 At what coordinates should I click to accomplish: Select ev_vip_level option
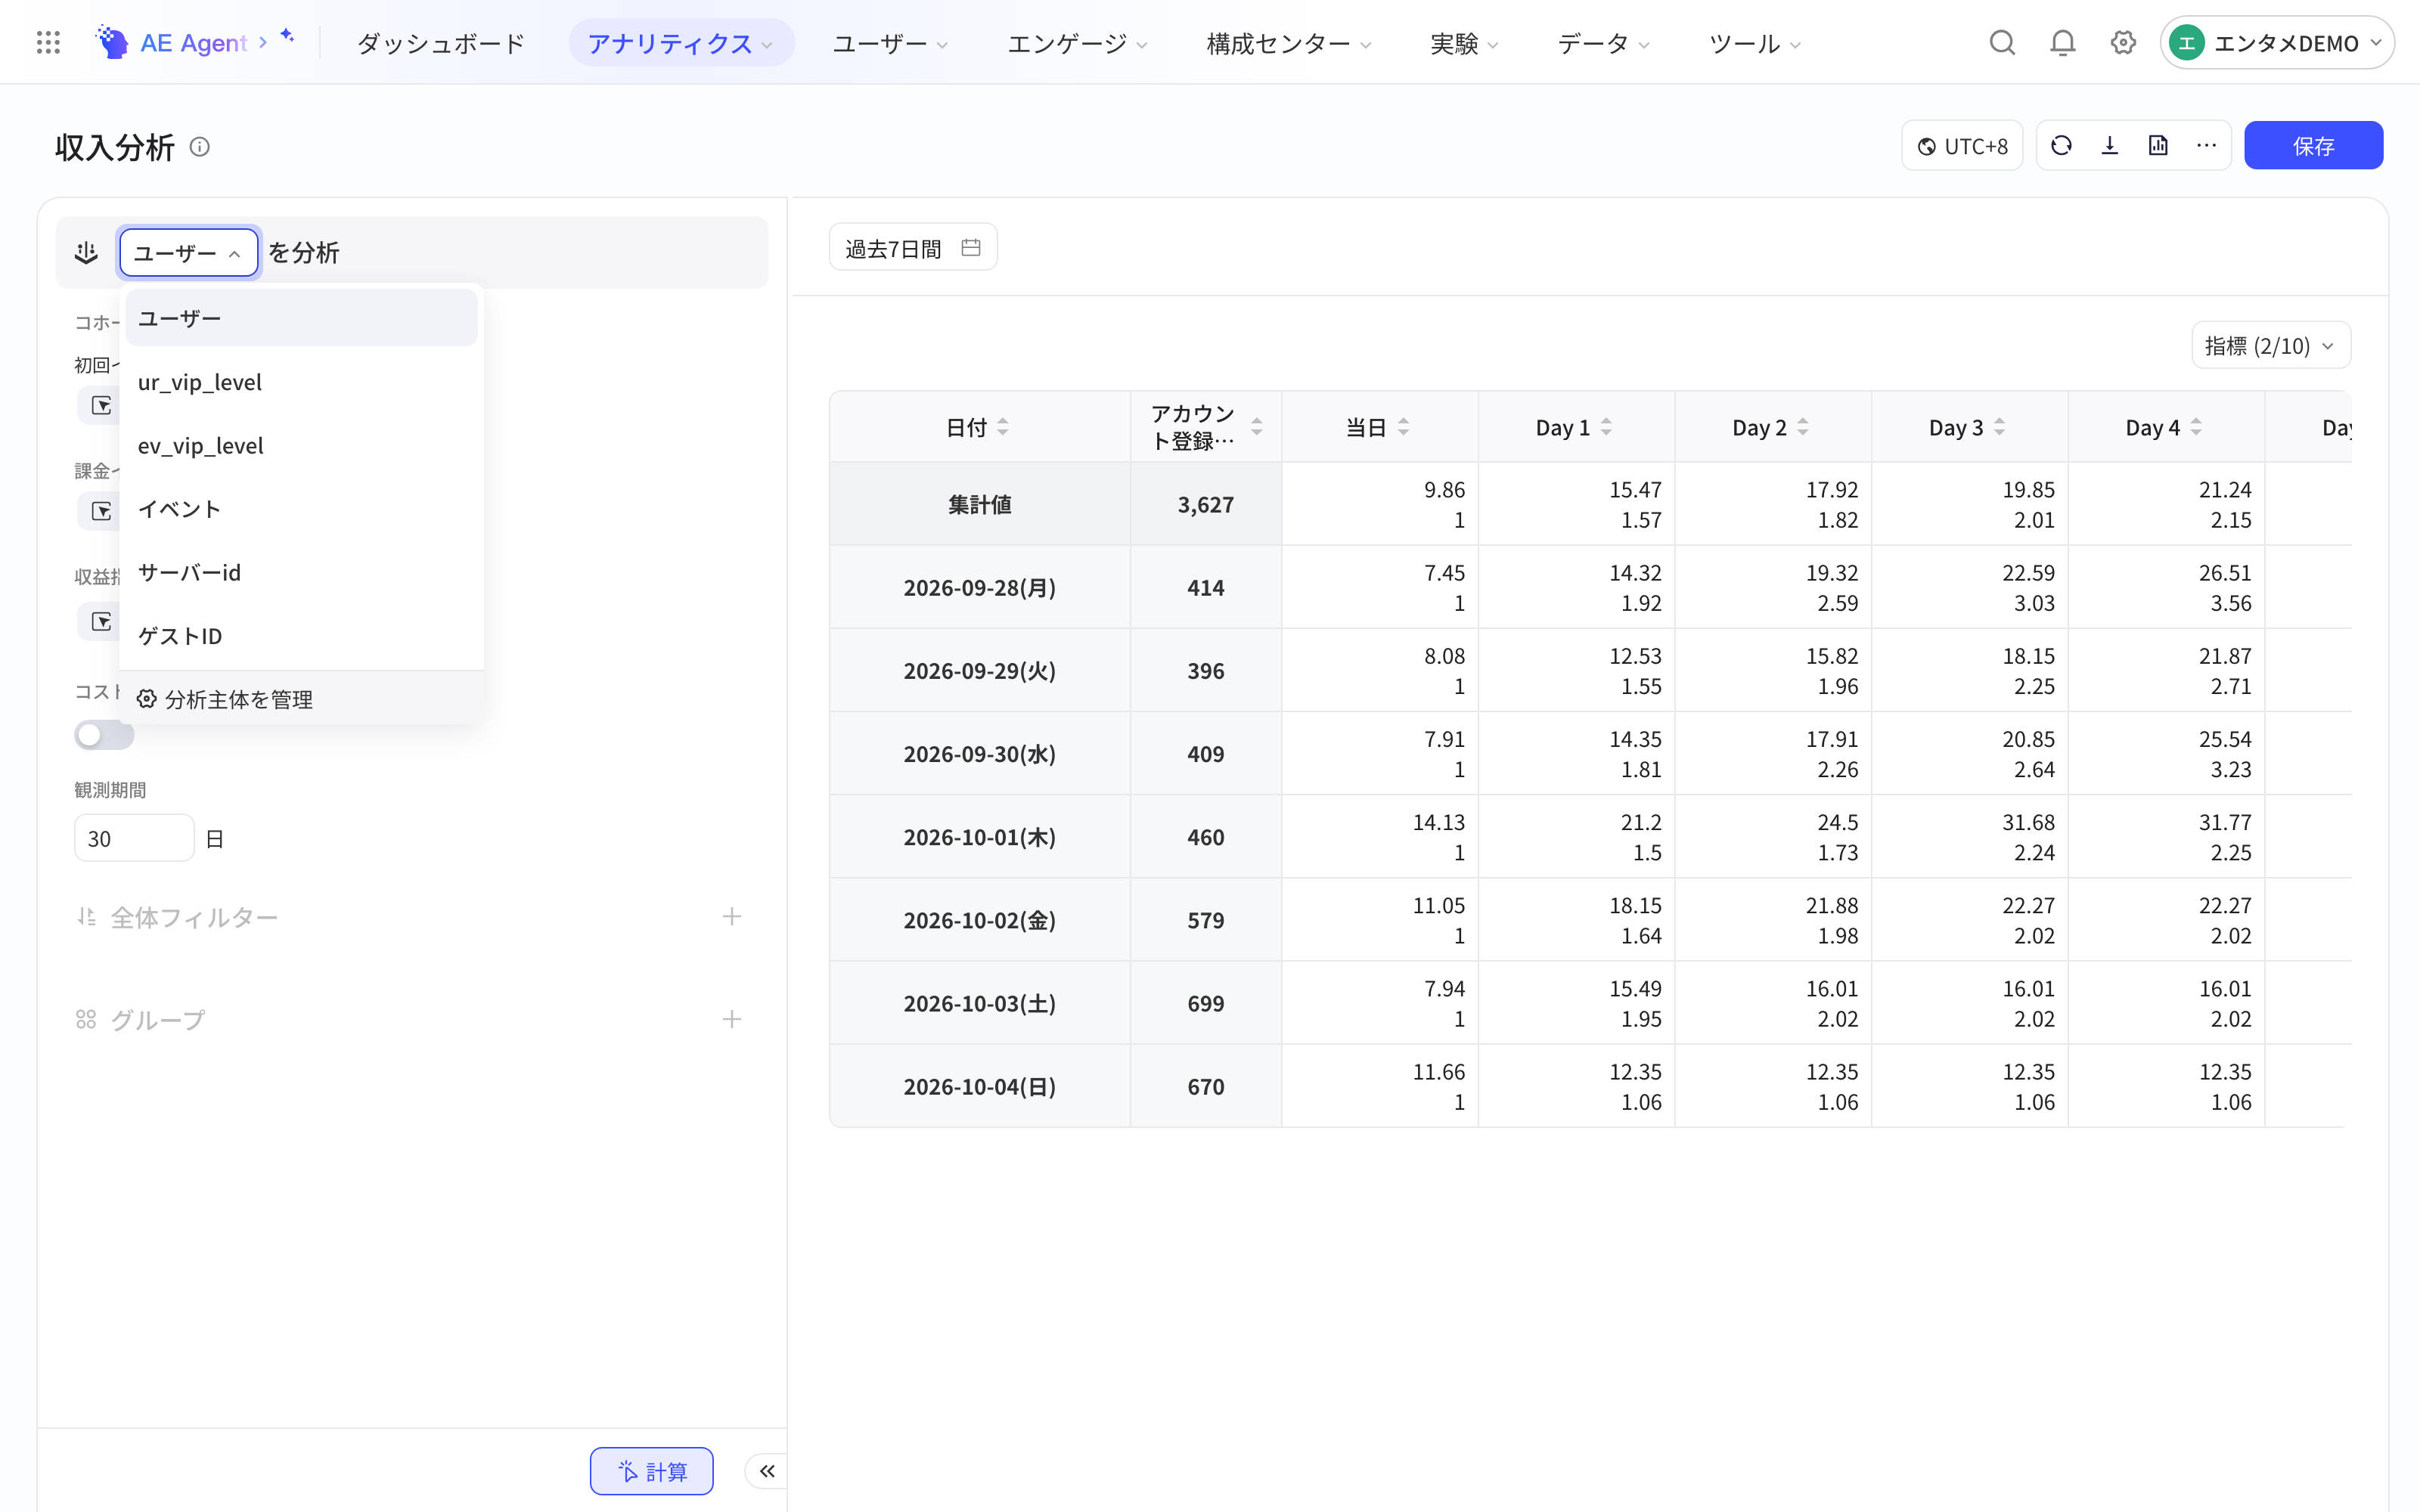(x=301, y=445)
